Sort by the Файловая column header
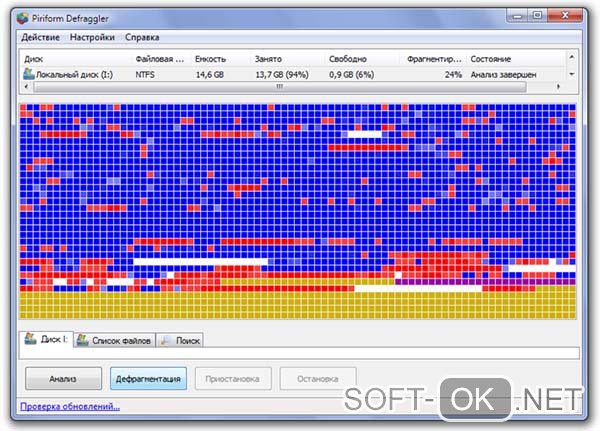The width and height of the screenshot is (600, 431). tap(160, 59)
